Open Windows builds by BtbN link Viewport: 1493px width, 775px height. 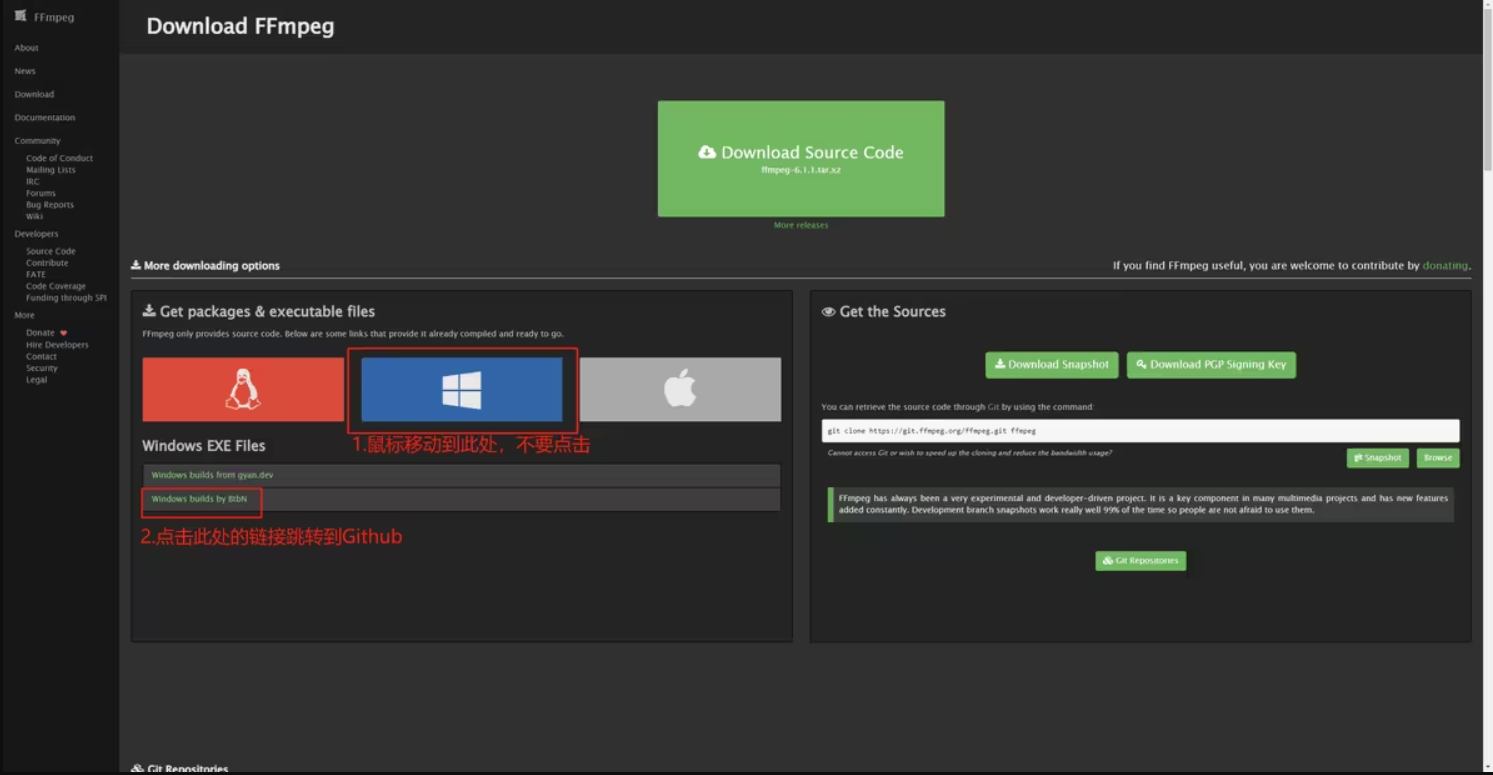(199, 499)
